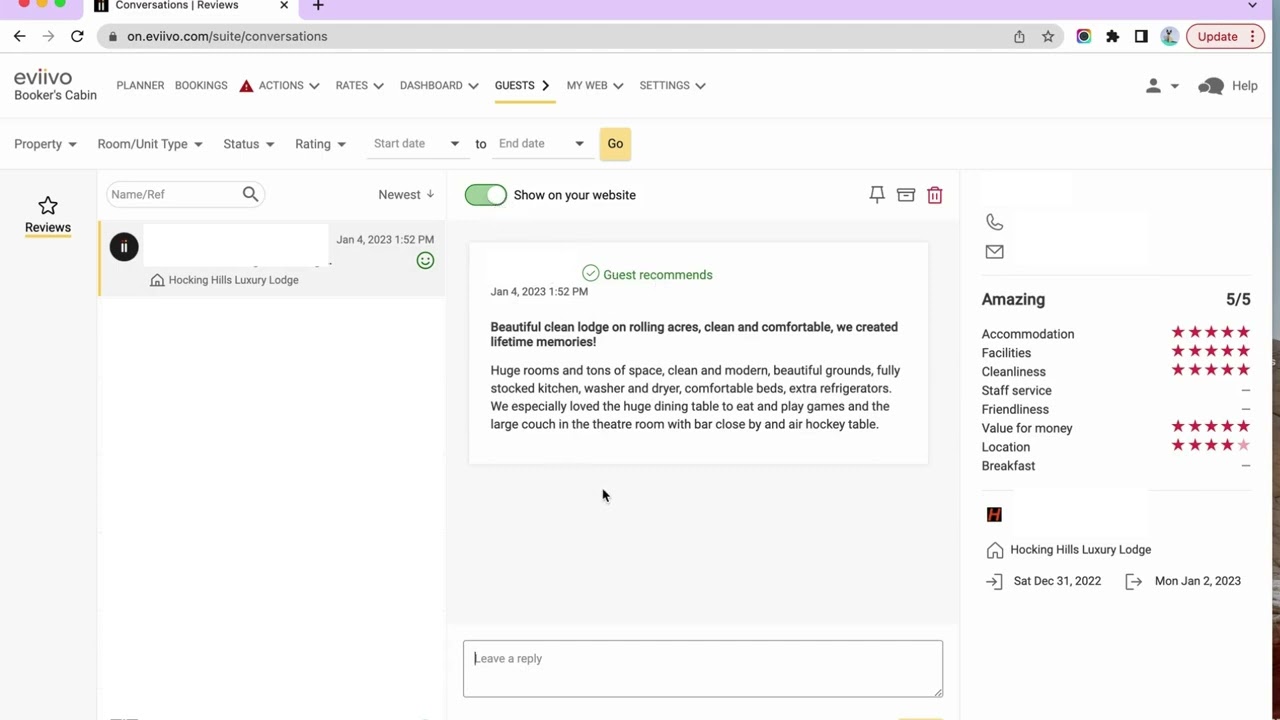
Task: Expand the Rates menu
Action: [359, 86]
